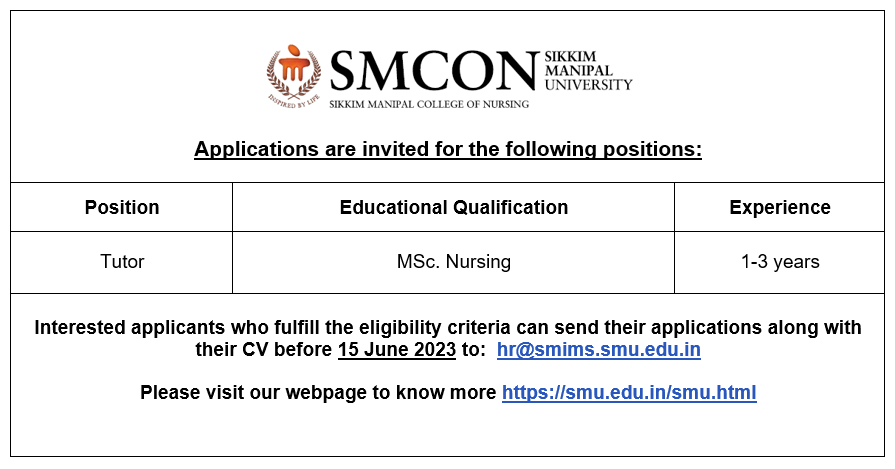Click the Please visit our webpage text

click(318, 393)
